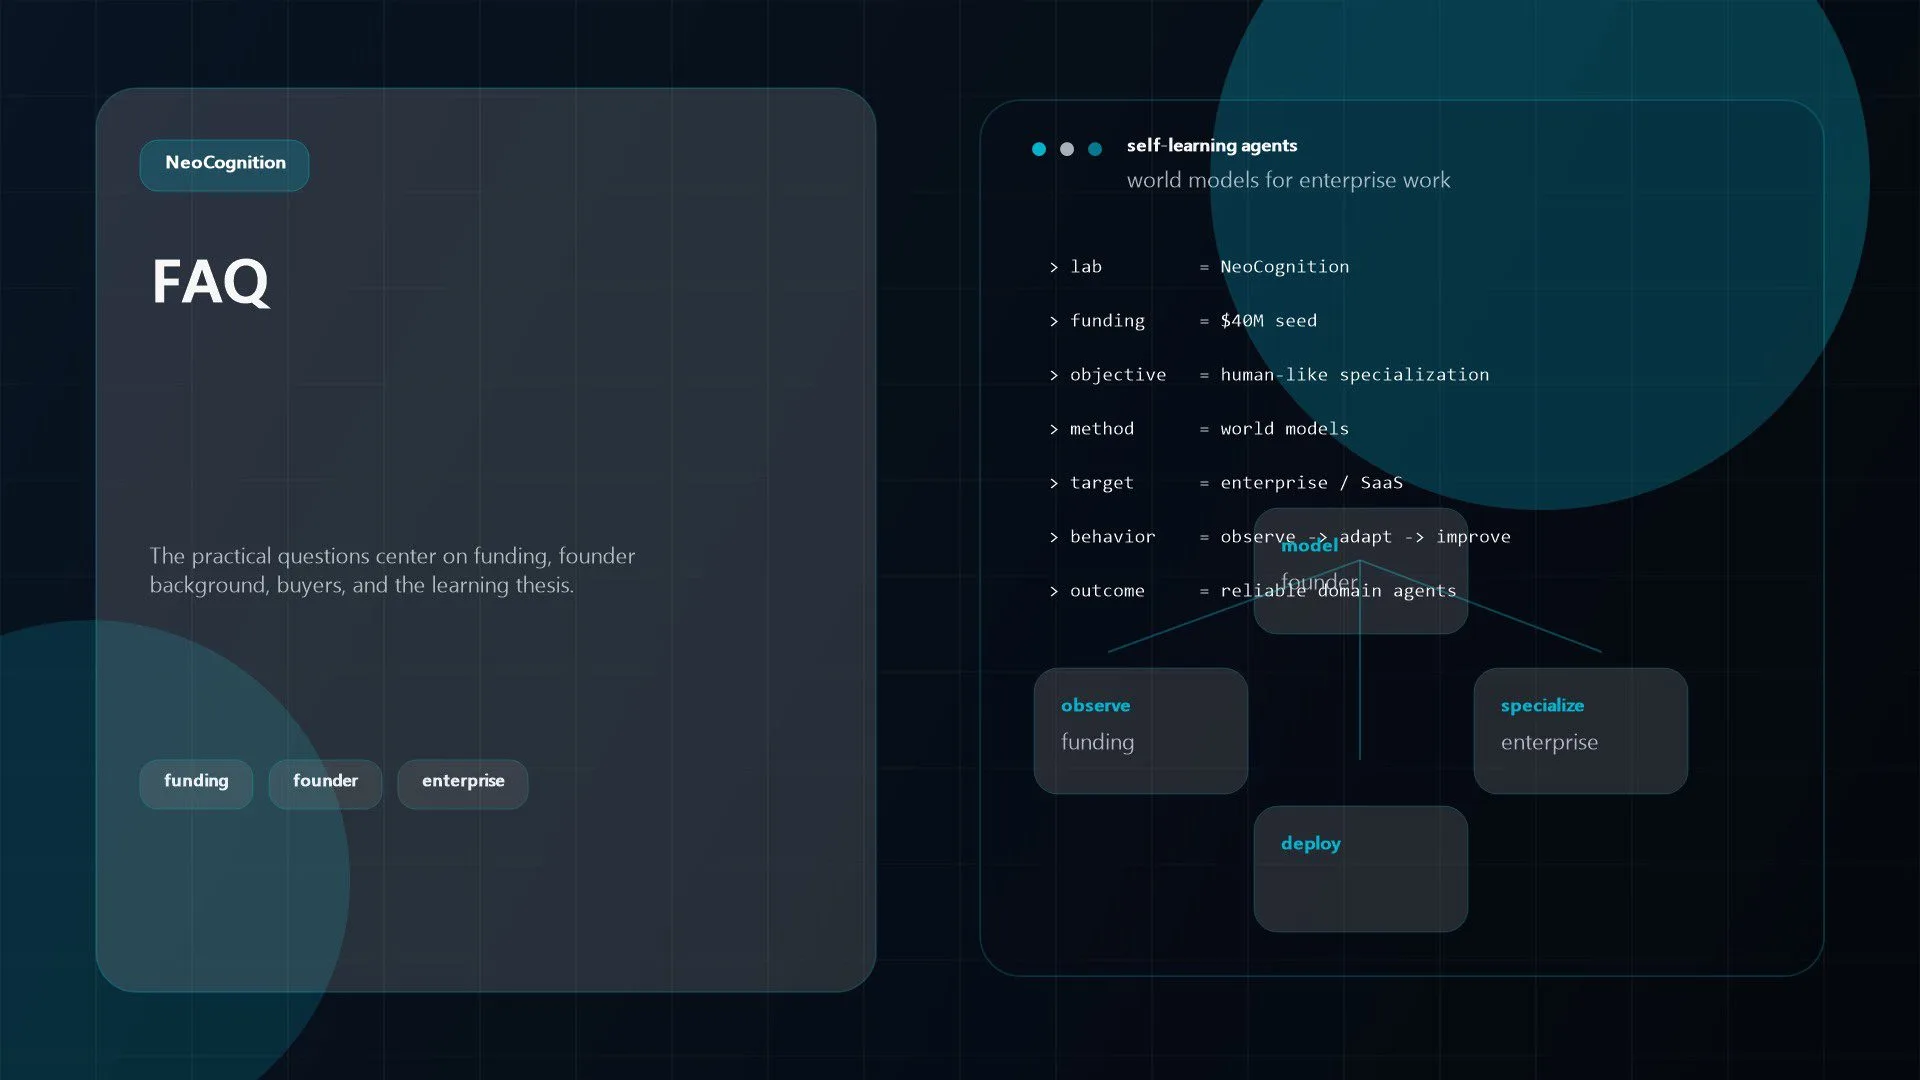Screen dimensions: 1920x1080
Task: Click 'world models for enterprise work' subtitle
Action: click(x=1288, y=181)
